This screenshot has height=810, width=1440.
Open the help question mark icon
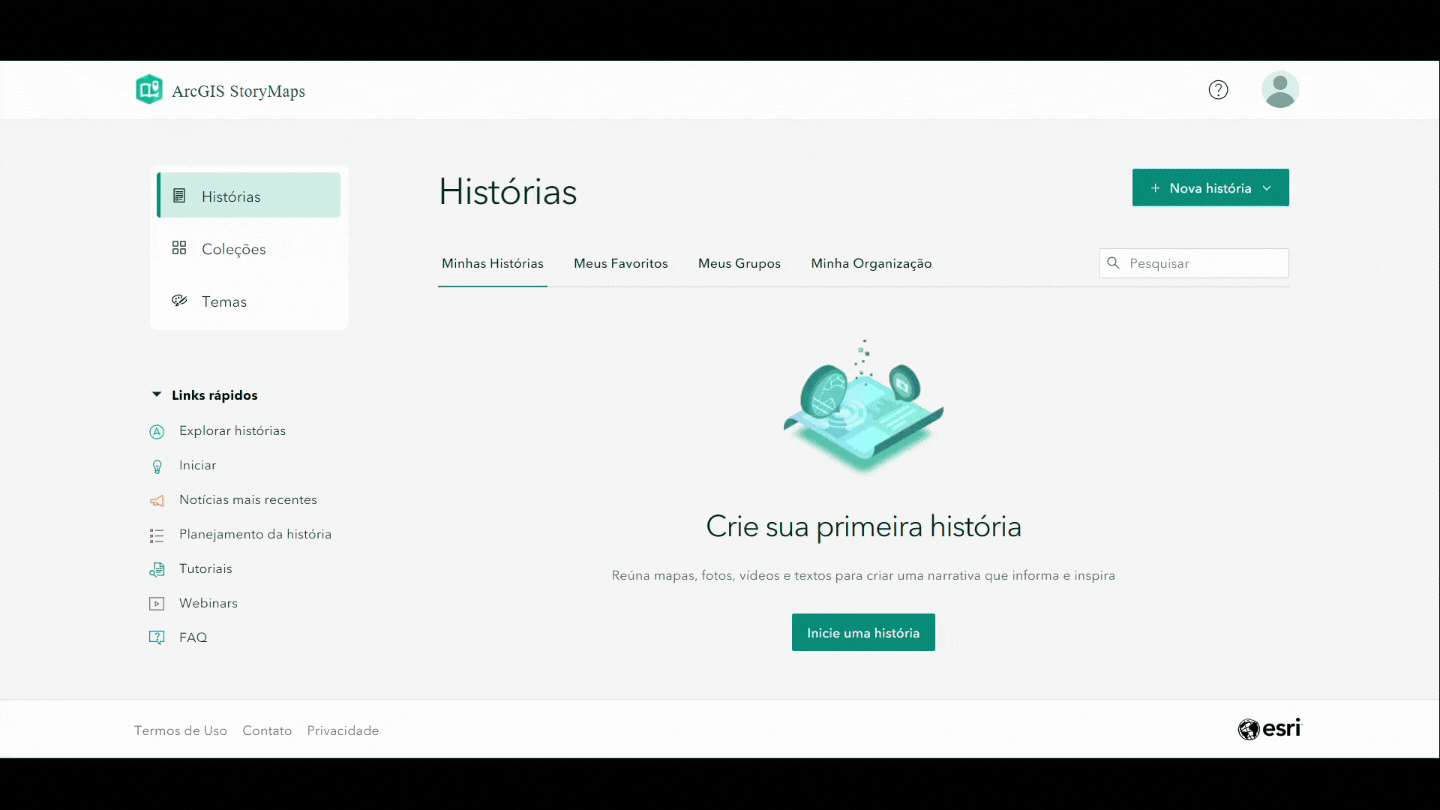point(1218,90)
